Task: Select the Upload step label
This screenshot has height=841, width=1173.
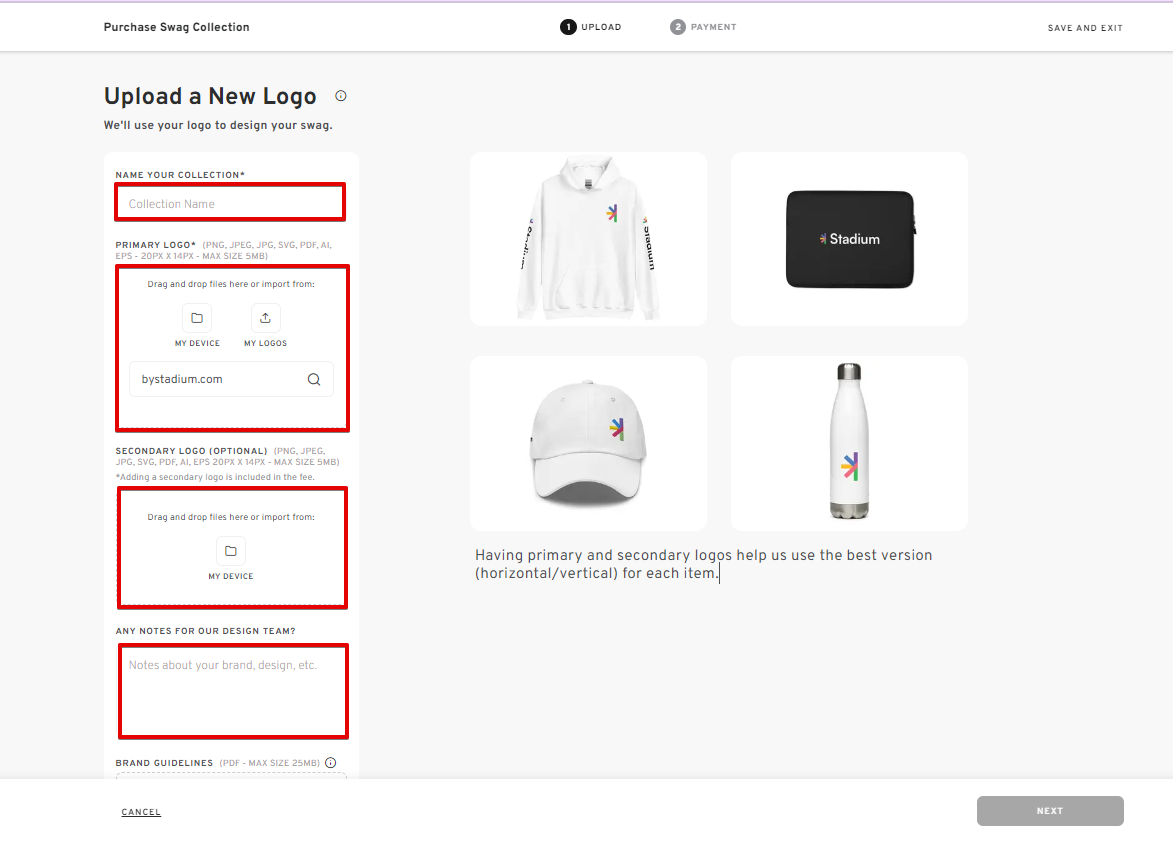Action: click(600, 27)
